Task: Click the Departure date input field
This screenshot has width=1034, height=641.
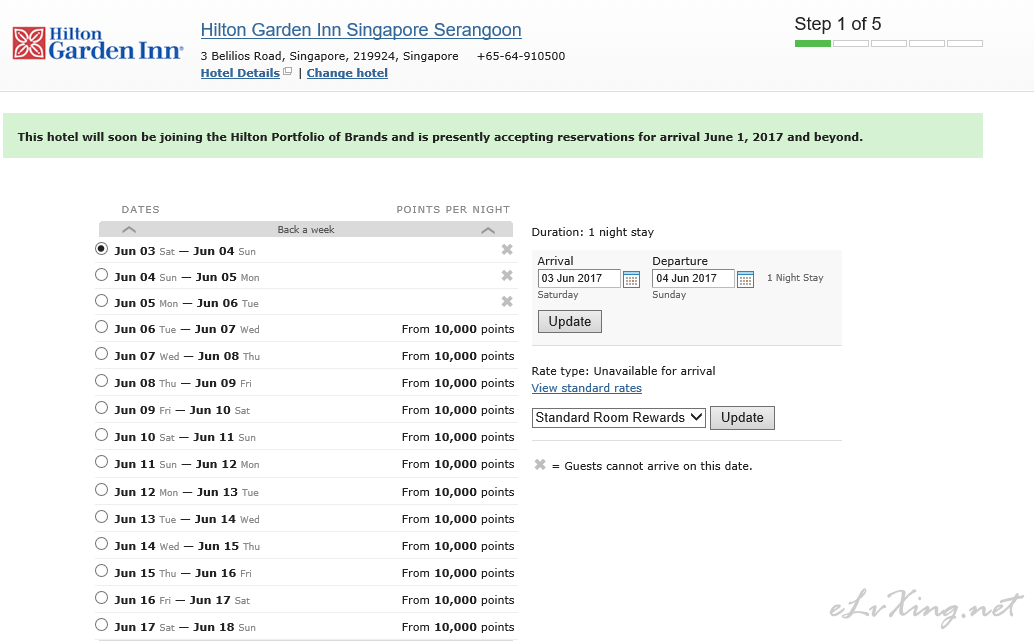Action: [x=693, y=278]
